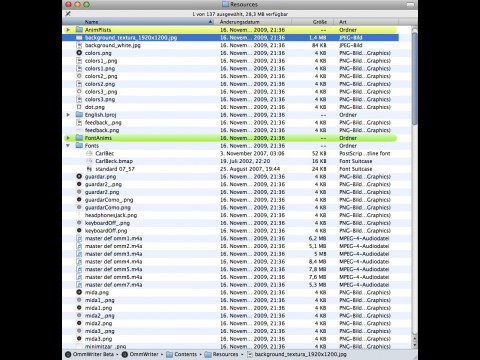The height and width of the screenshot is (360, 480).
Task: Select the guardar2.png row
Action: pyautogui.click(x=230, y=192)
